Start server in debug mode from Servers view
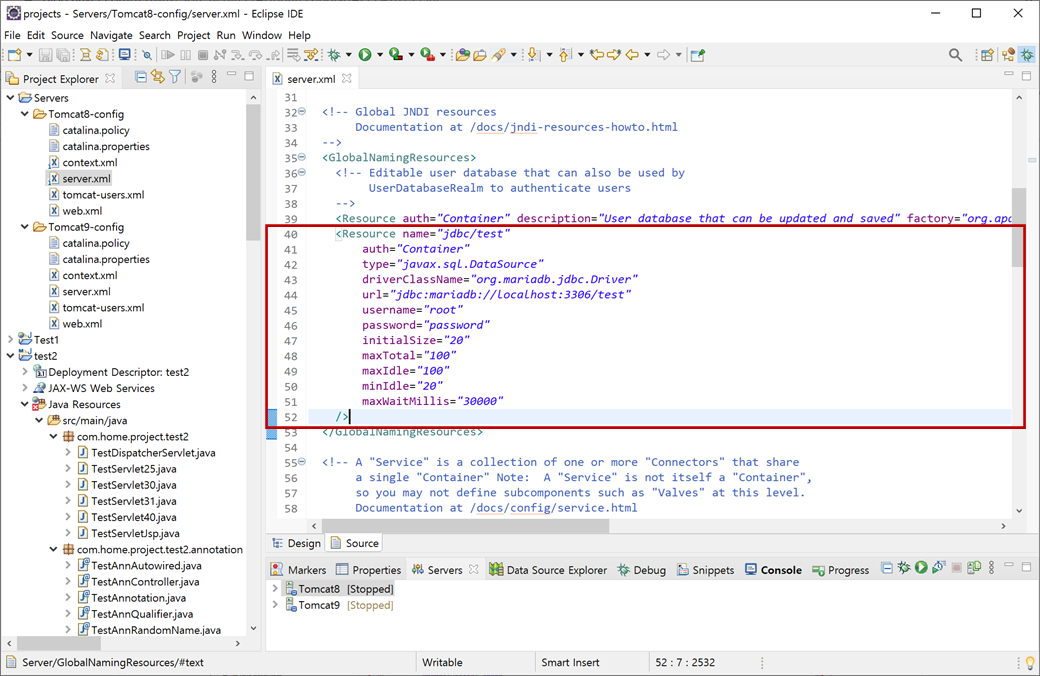Image resolution: width=1040 pixels, height=676 pixels. point(904,568)
